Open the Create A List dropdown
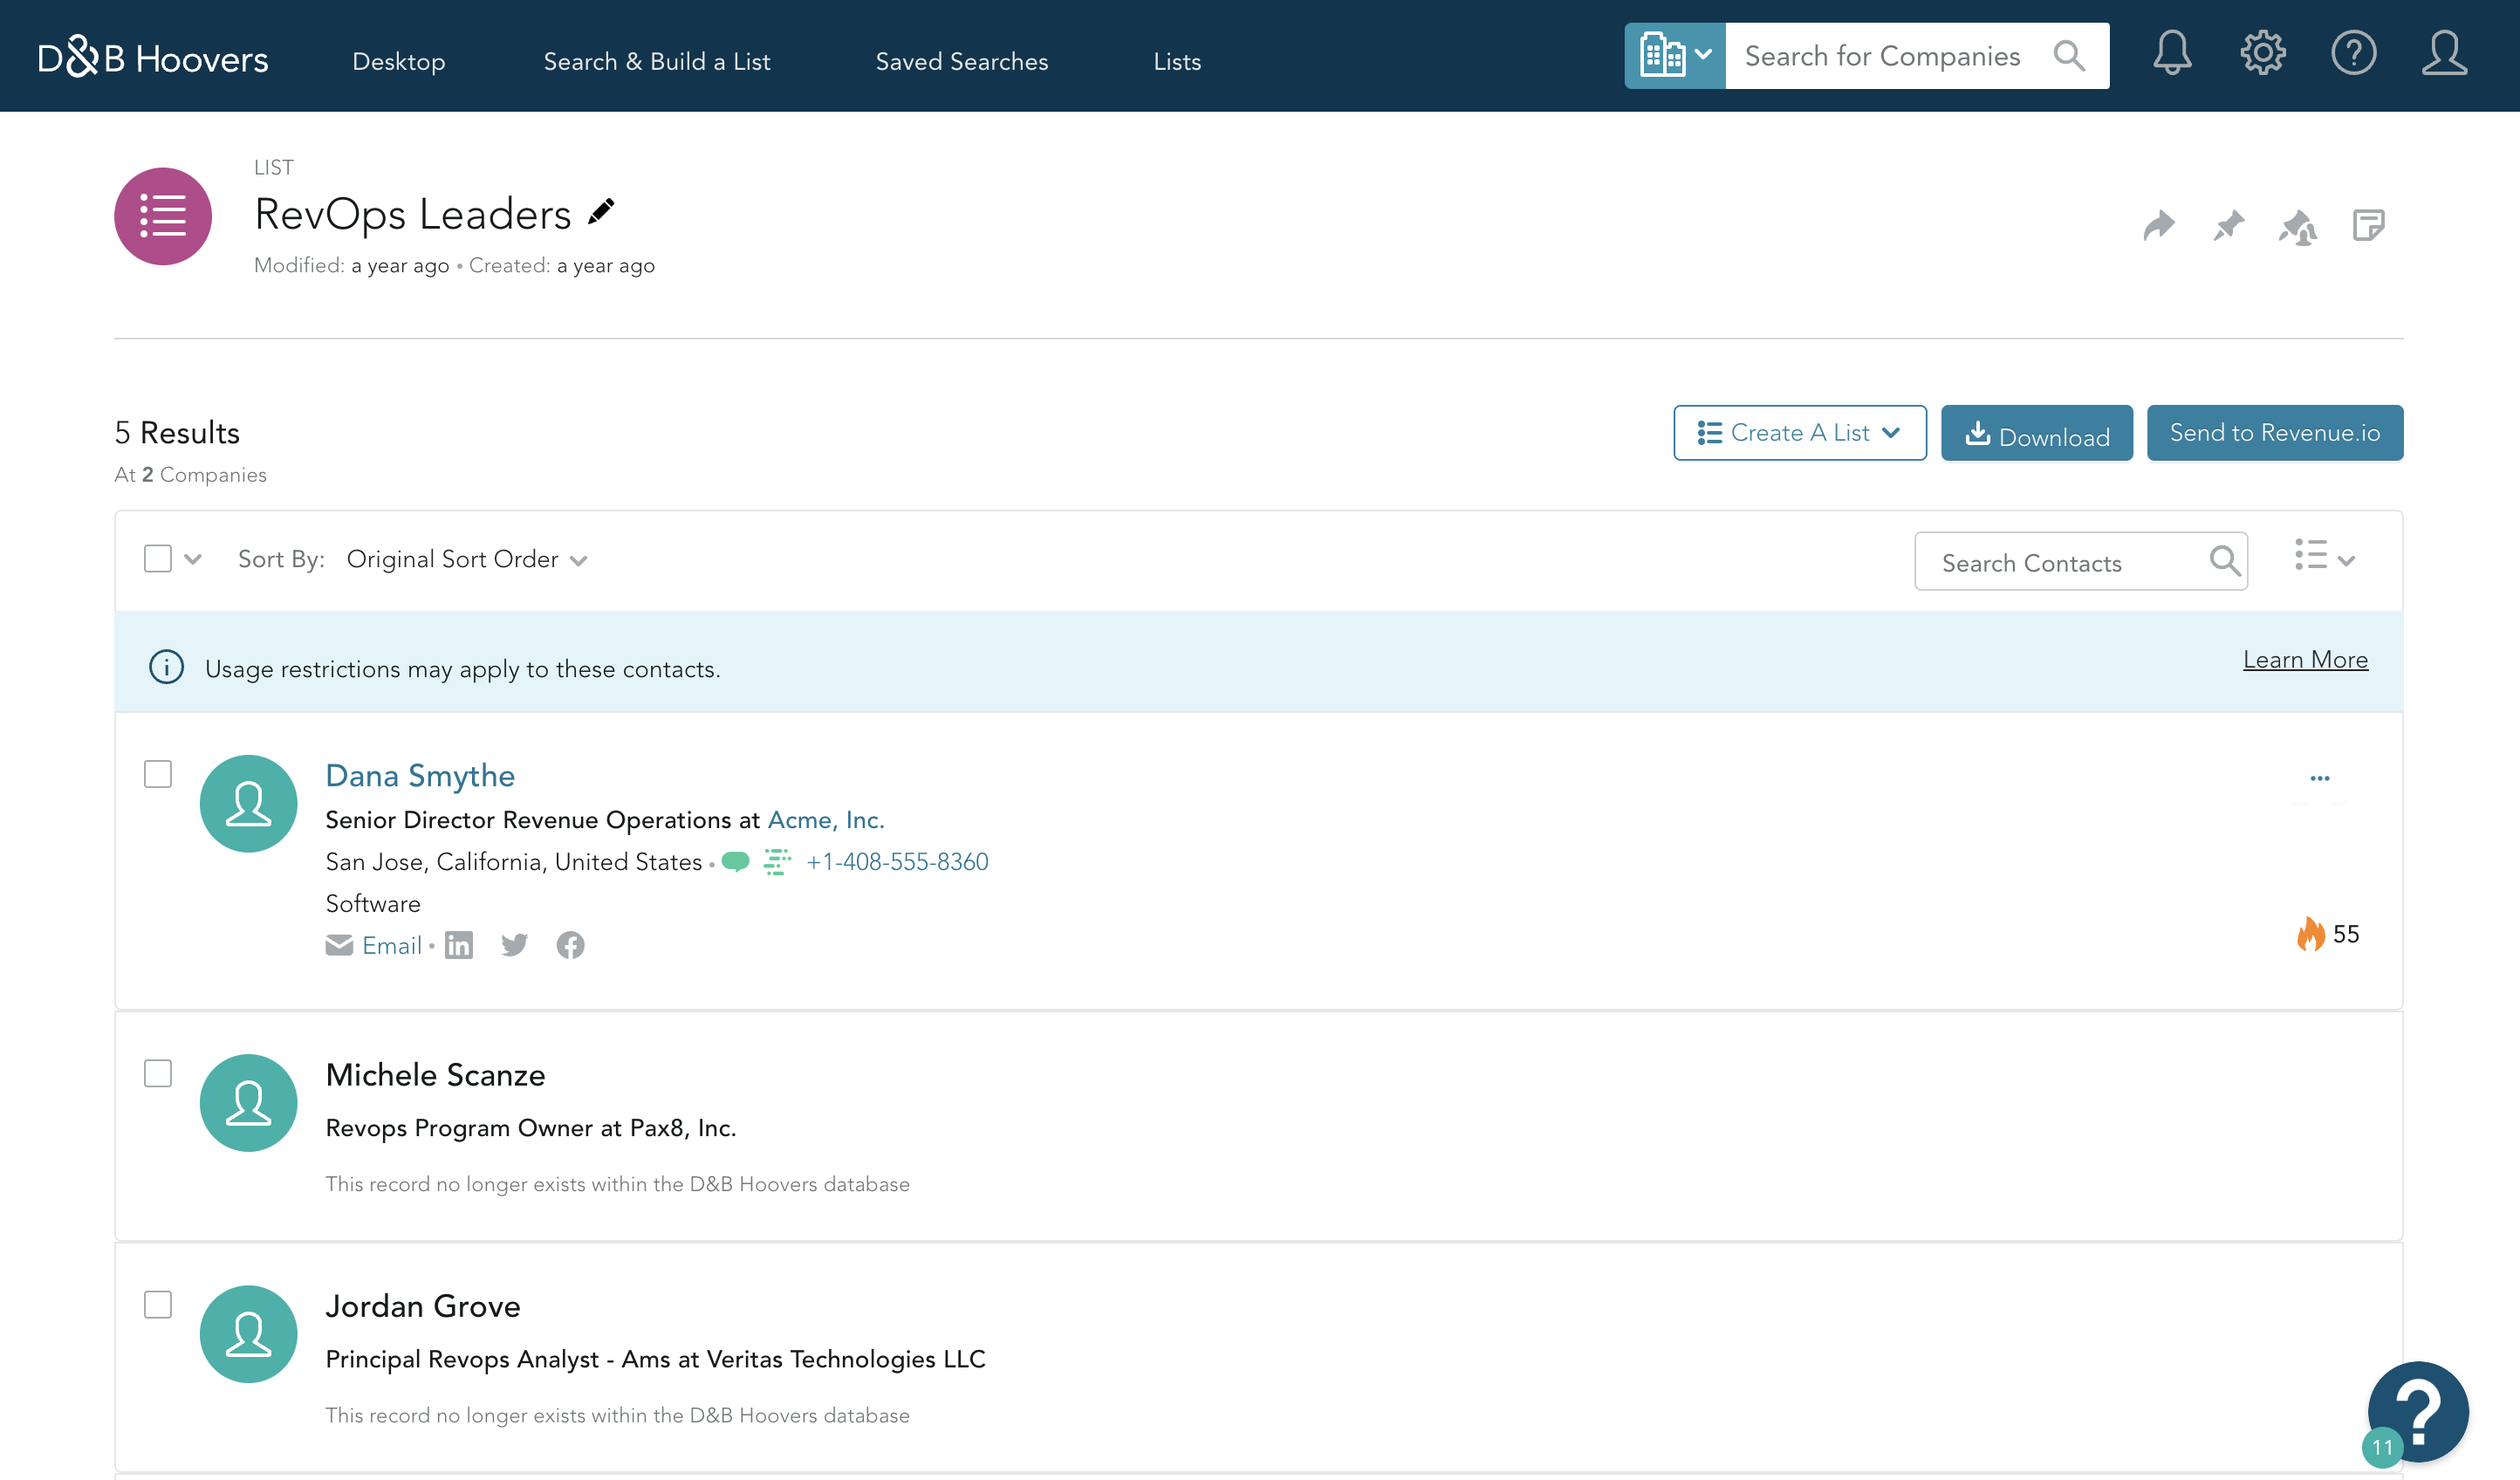The image size is (2520, 1480). pyautogui.click(x=1799, y=433)
